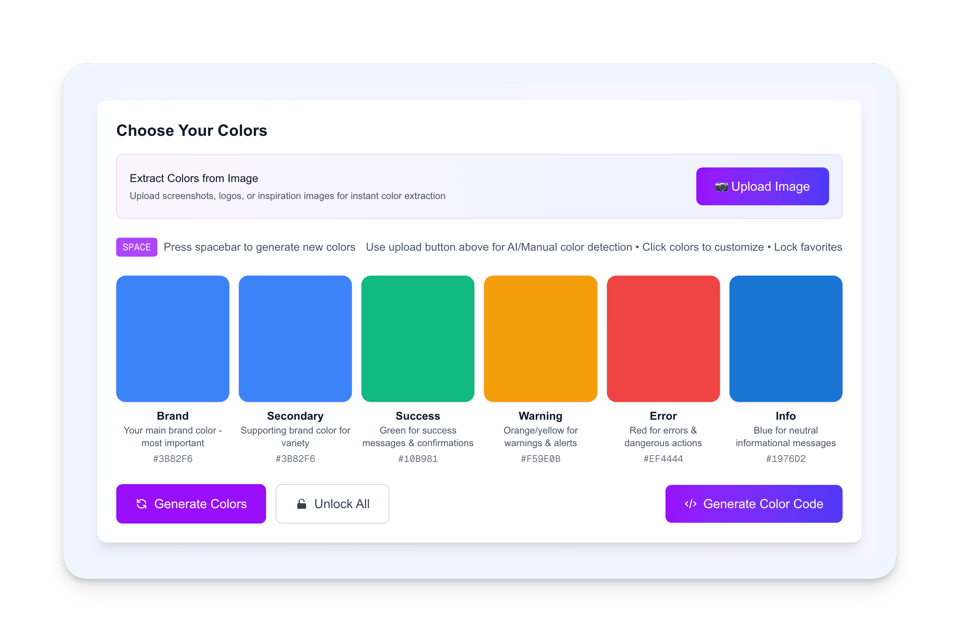The image size is (960, 642).
Task: Open the Secondary color swatch
Action: tap(295, 339)
